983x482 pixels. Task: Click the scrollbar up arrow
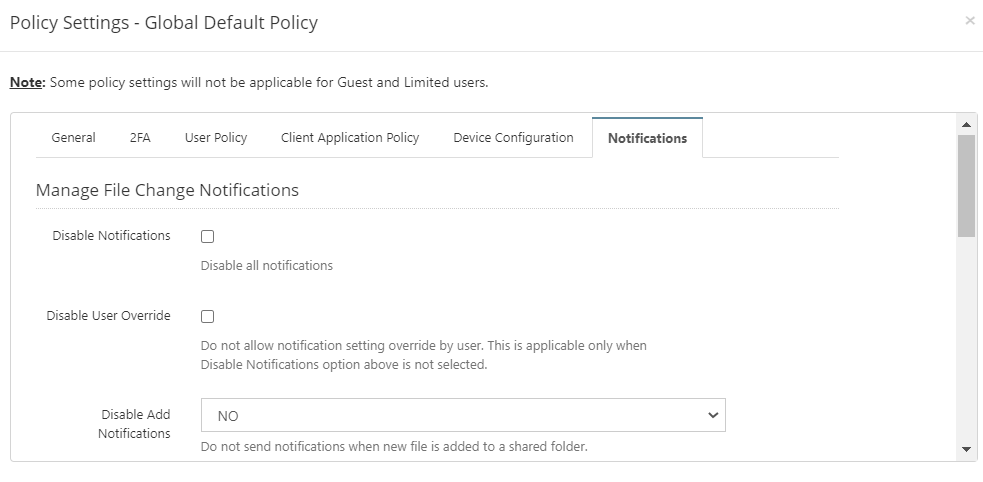click(x=966, y=124)
